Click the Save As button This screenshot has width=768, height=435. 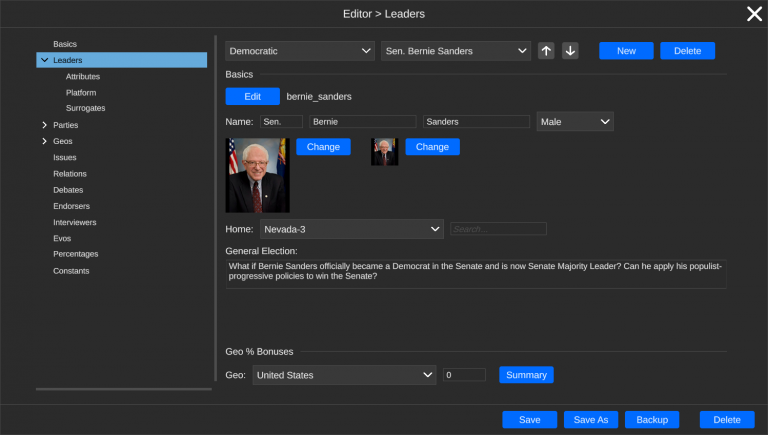(592, 420)
